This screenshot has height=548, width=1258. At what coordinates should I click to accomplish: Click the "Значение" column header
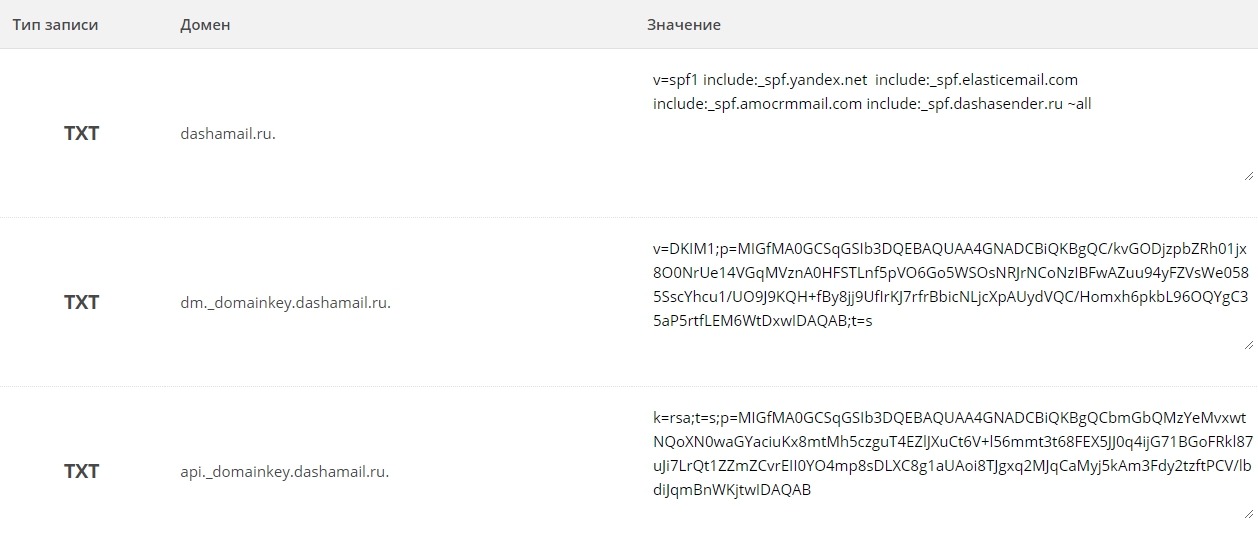pos(684,25)
